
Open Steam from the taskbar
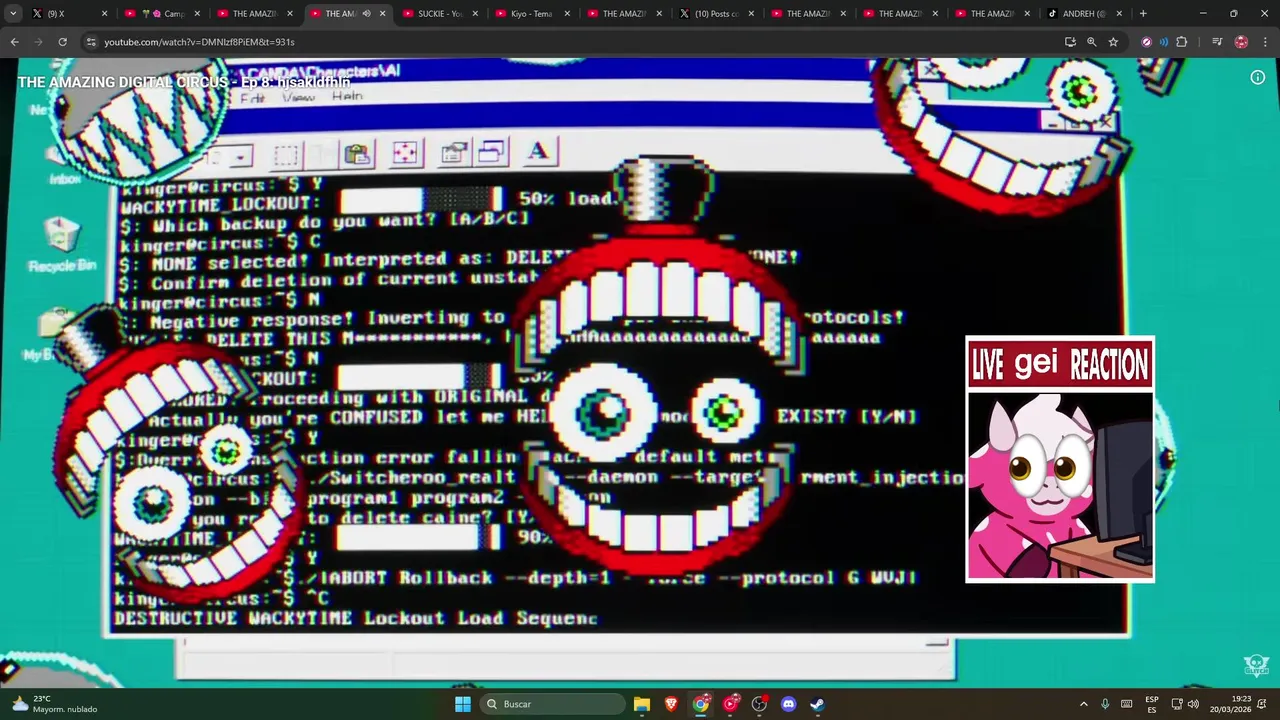tap(817, 704)
